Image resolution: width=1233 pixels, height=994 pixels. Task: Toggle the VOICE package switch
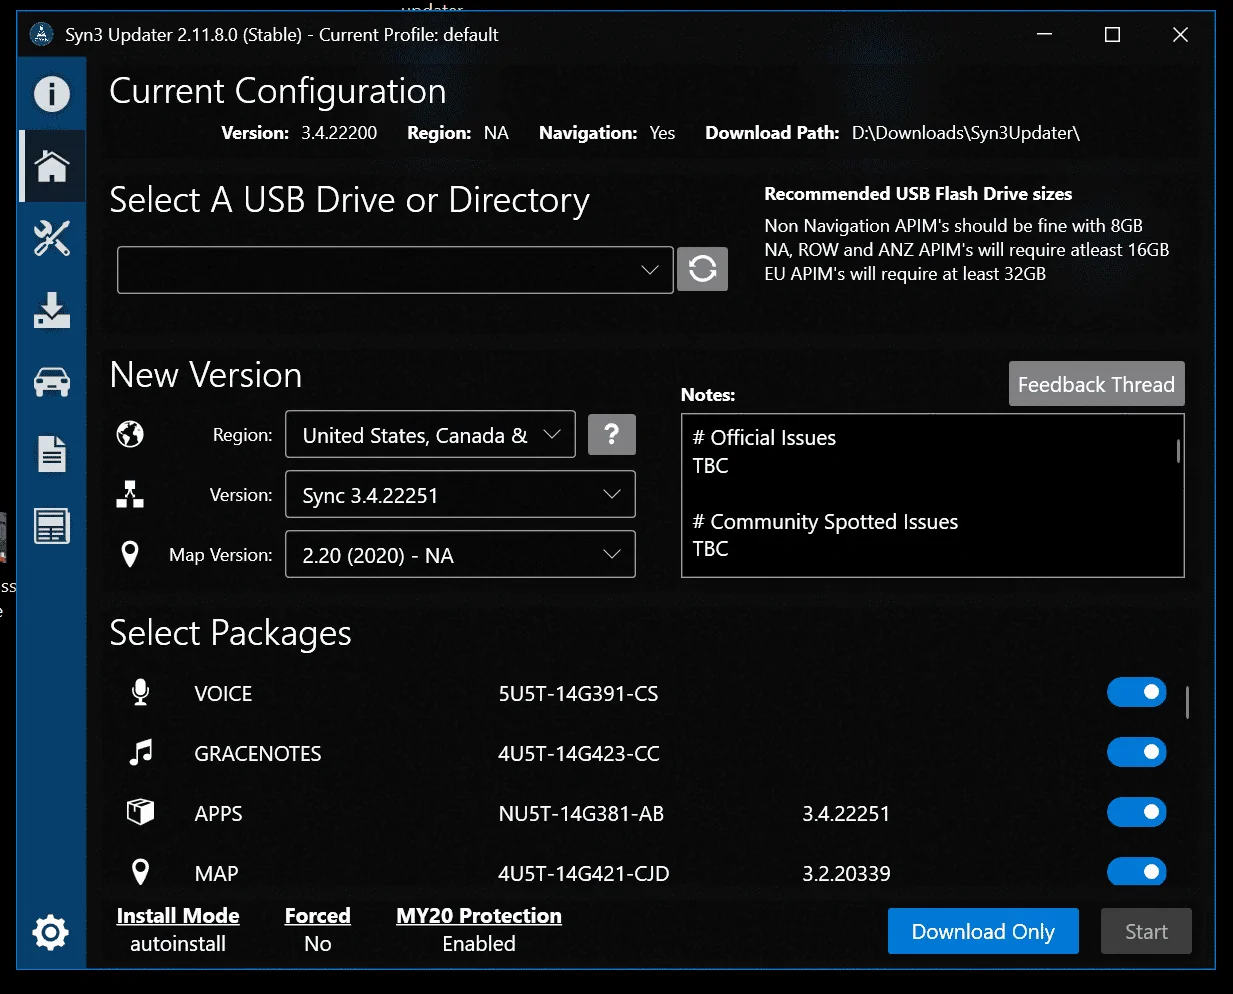tap(1137, 692)
